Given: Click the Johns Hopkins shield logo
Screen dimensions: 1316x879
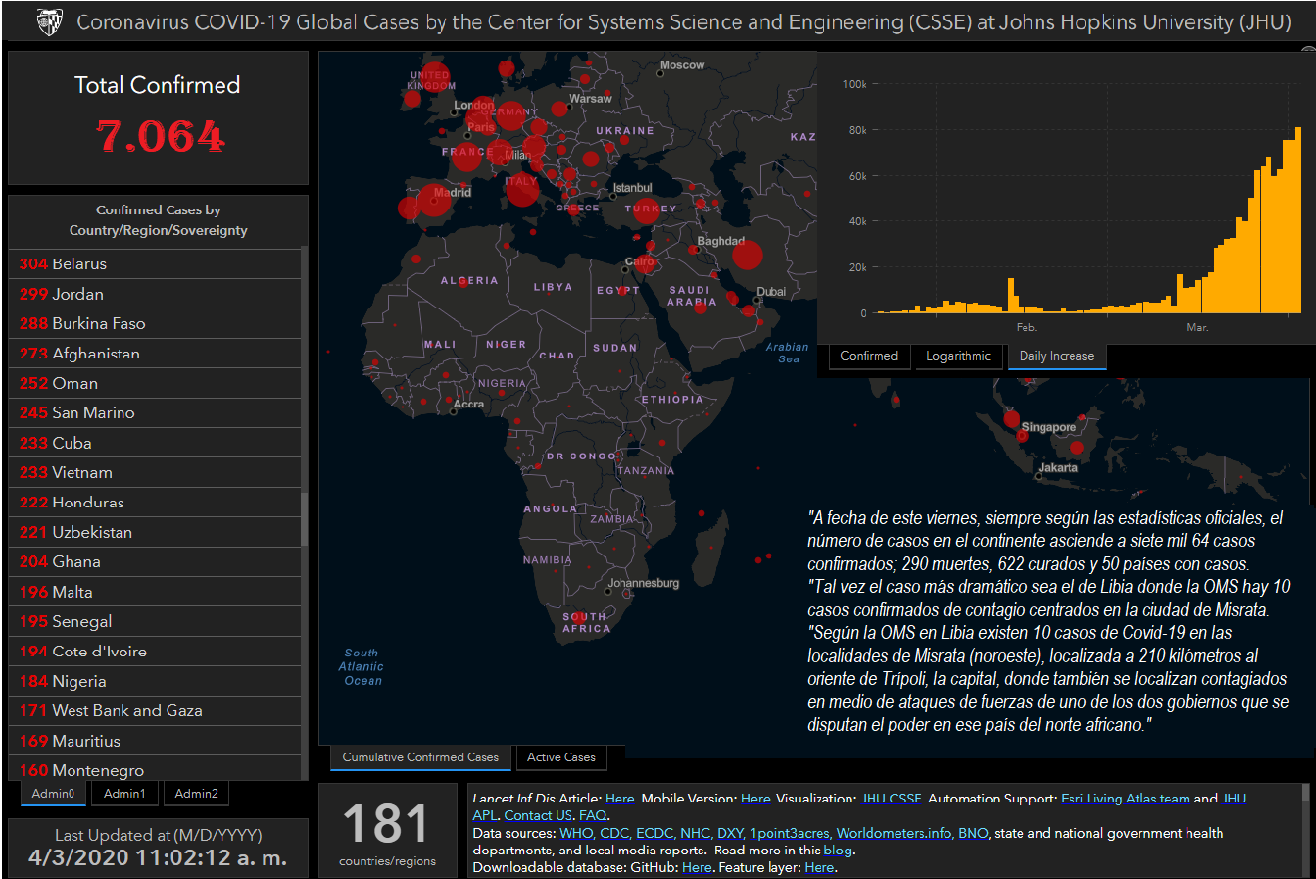Looking at the screenshot, I should point(48,21).
